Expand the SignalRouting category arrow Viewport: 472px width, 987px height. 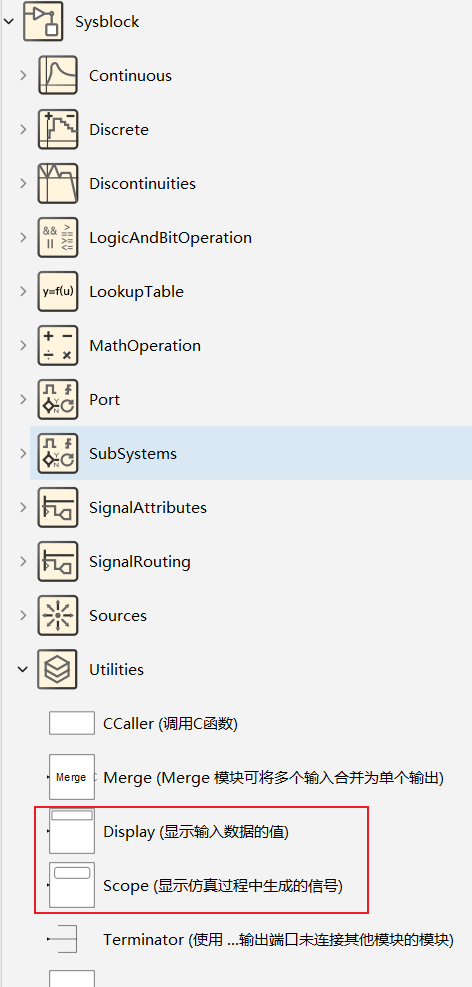23,561
